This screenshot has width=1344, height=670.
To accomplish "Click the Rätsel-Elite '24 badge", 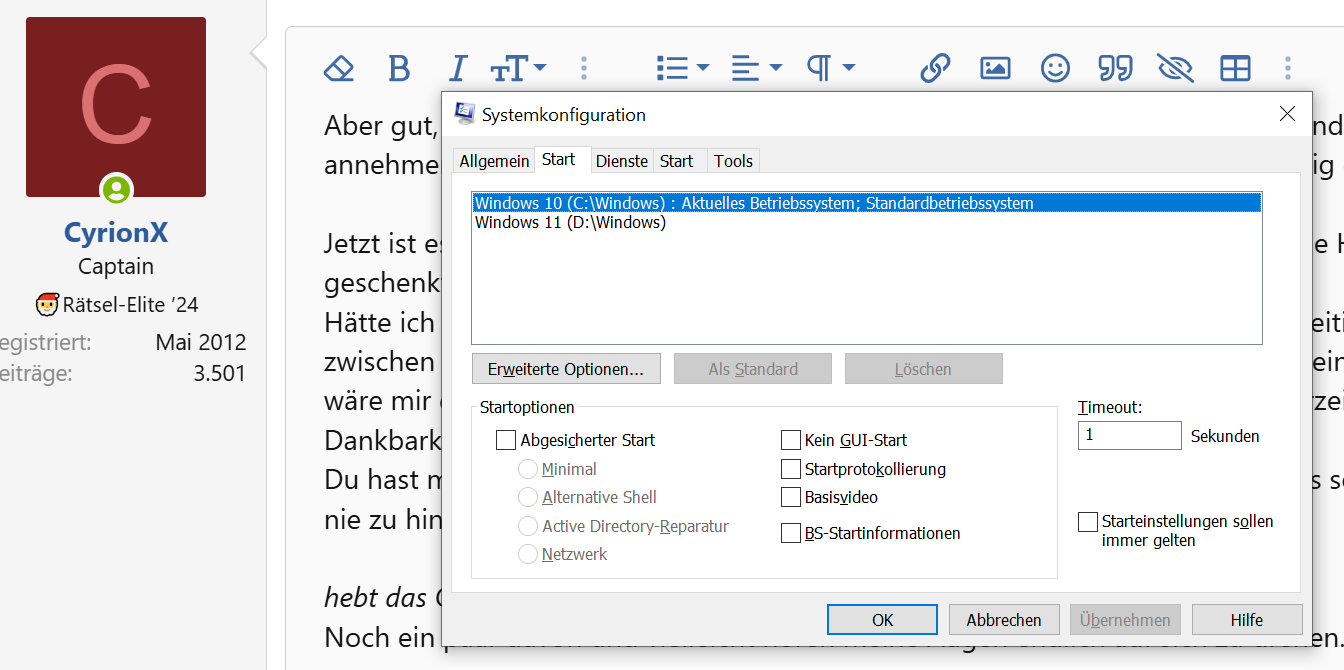I will (x=116, y=304).
